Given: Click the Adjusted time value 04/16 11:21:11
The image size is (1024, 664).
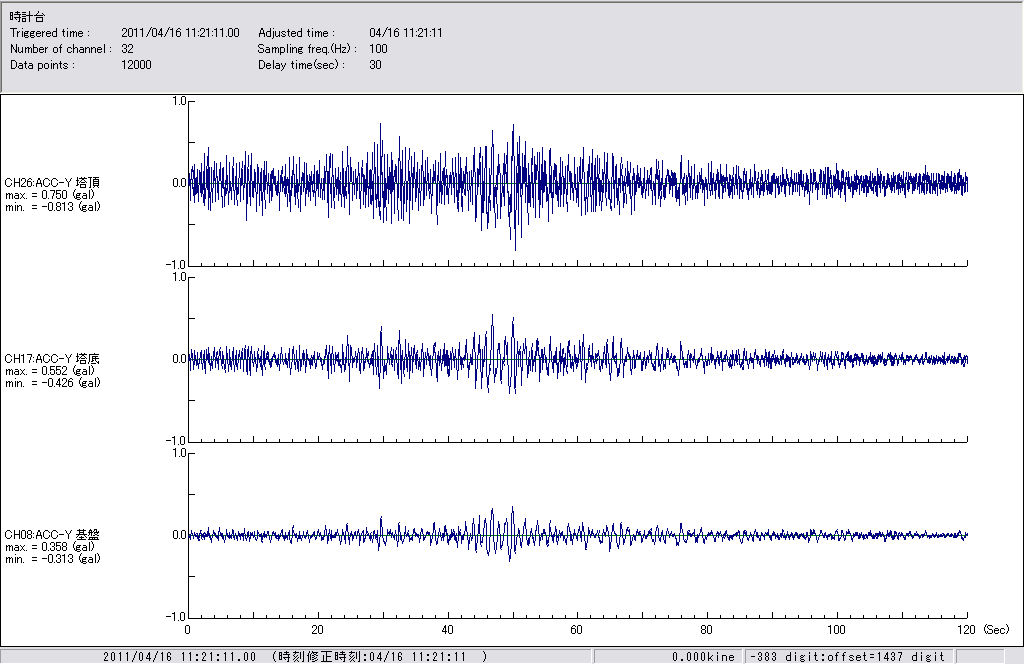Looking at the screenshot, I should [405, 33].
